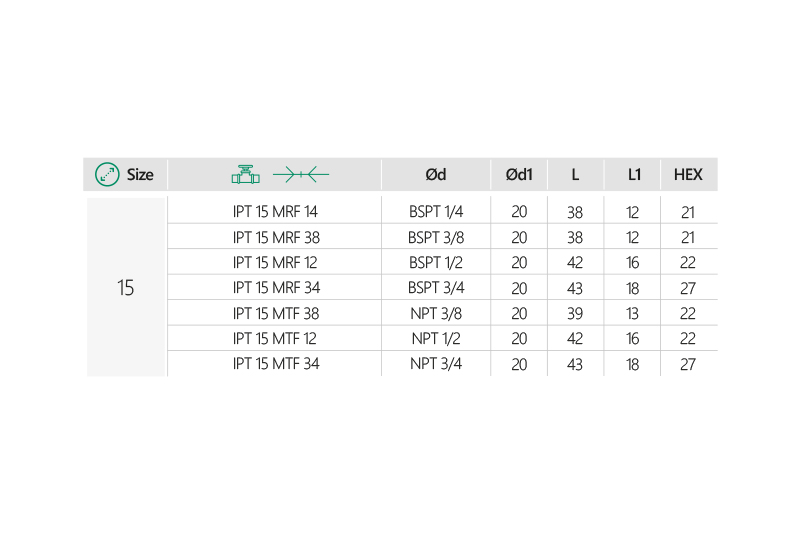Screen dimensions: 800x534
Task: Select the IPT 15 MTF 12 entry
Action: (275, 339)
